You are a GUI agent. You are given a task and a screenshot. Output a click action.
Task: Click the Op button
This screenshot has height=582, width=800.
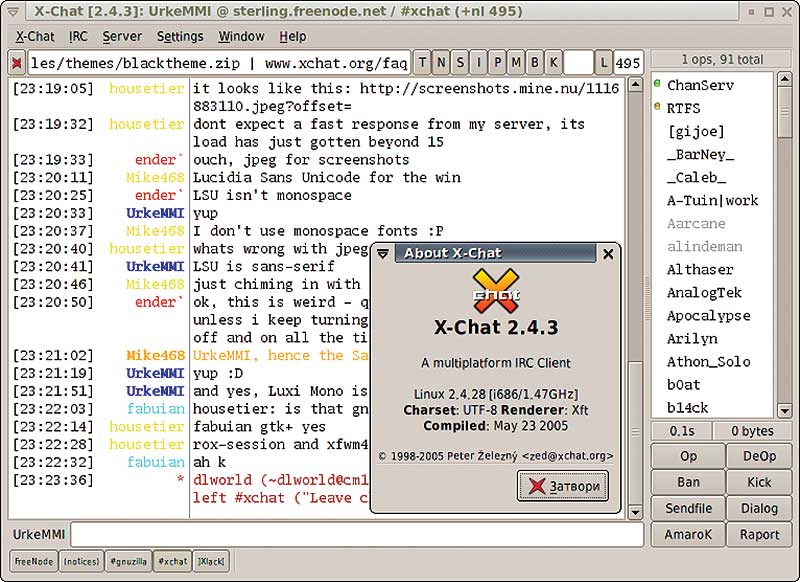click(x=688, y=456)
